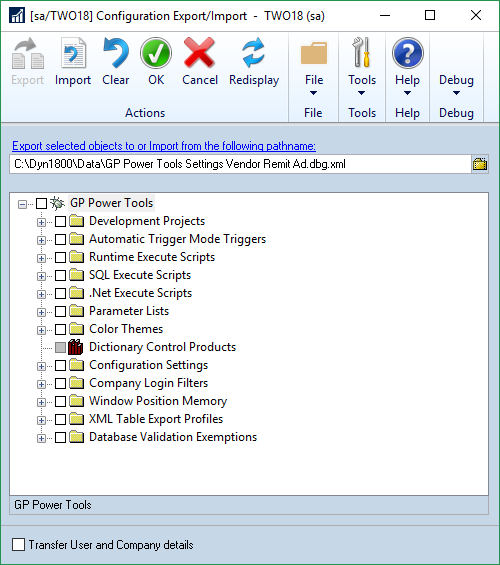Check the Development Projects checkbox
This screenshot has height=565, width=500.
coord(61,221)
